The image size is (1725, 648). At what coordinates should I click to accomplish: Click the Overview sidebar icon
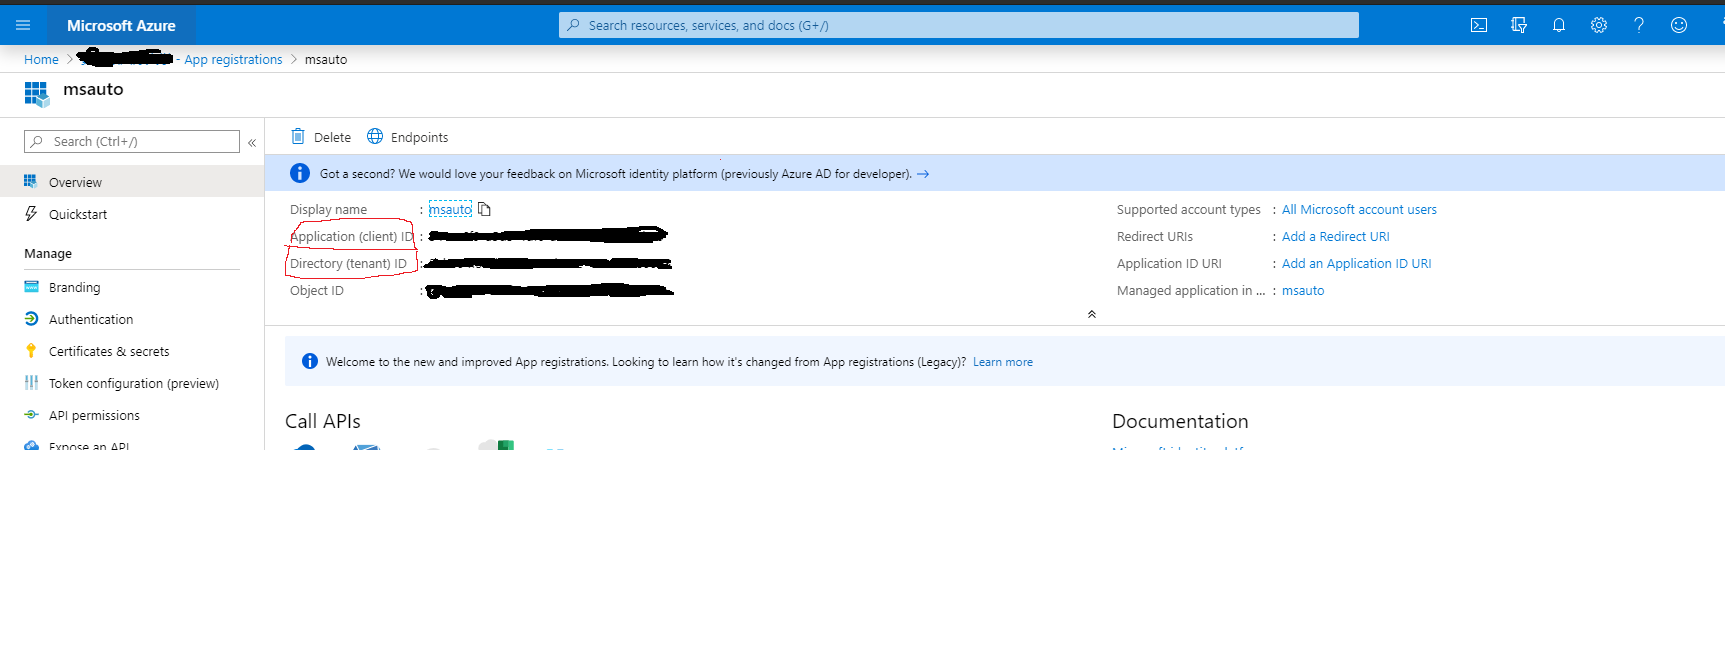tap(31, 182)
